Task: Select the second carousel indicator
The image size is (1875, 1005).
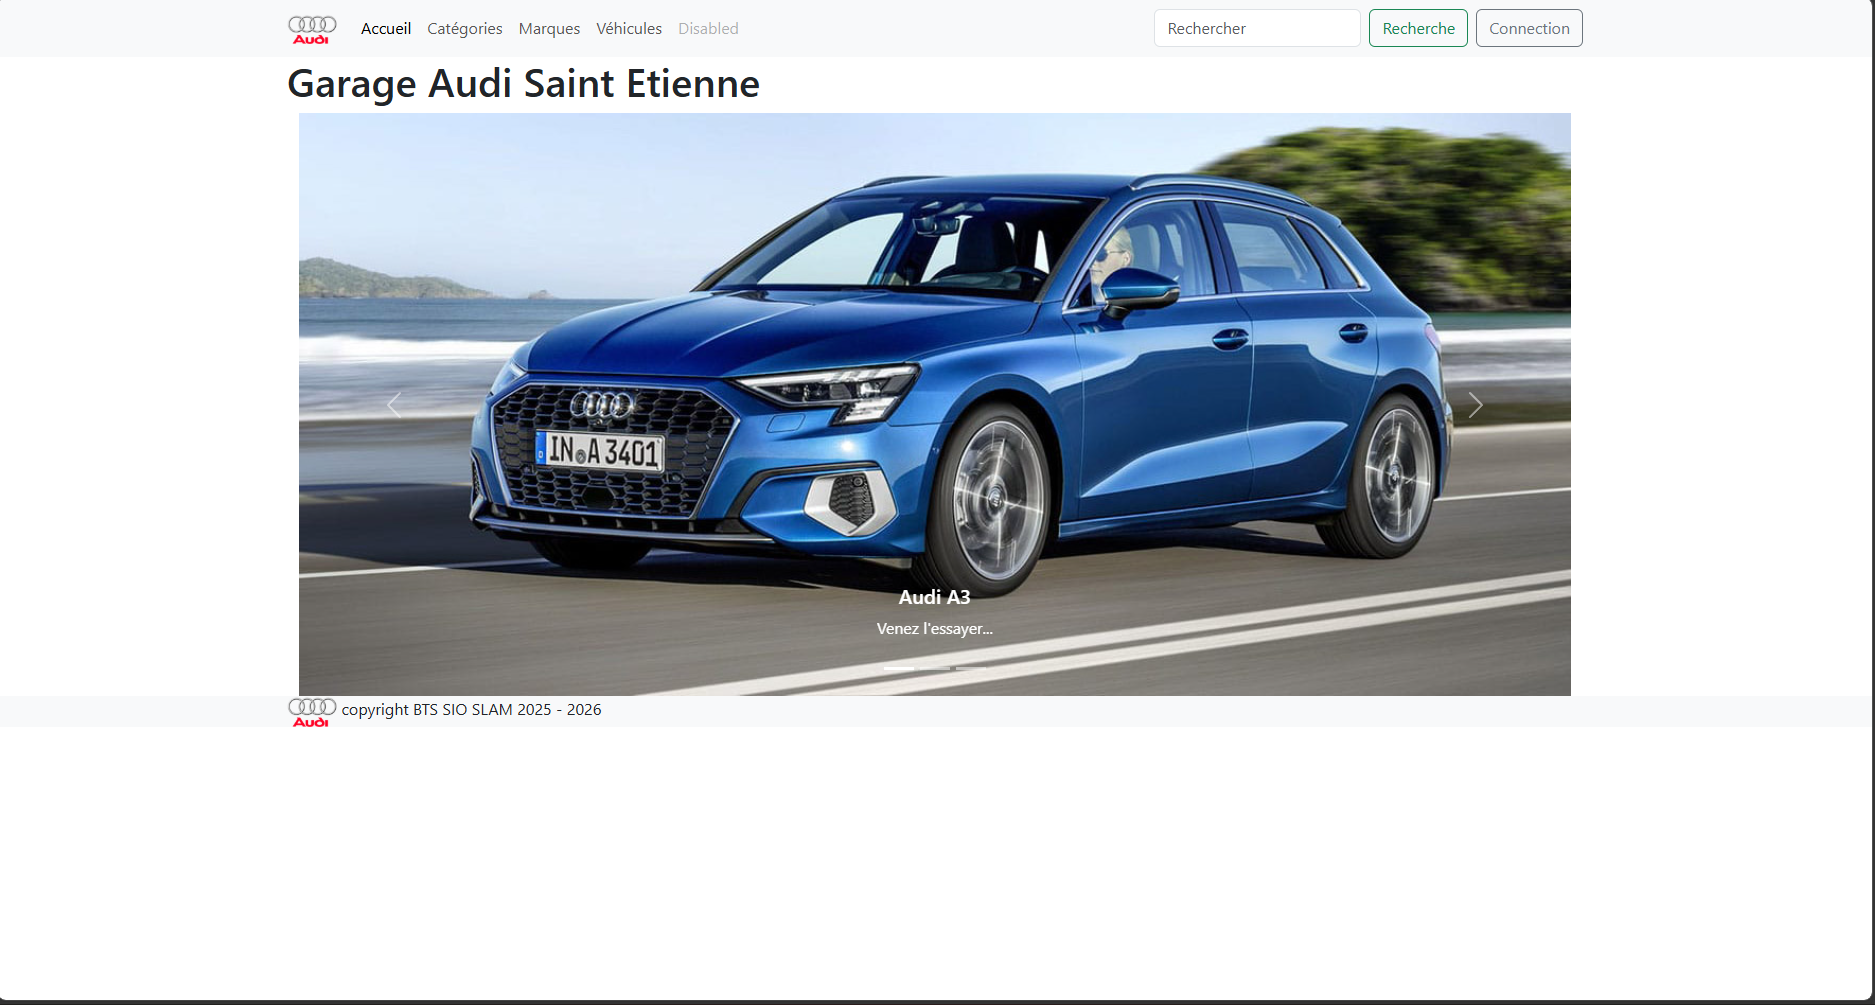Action: 935,668
